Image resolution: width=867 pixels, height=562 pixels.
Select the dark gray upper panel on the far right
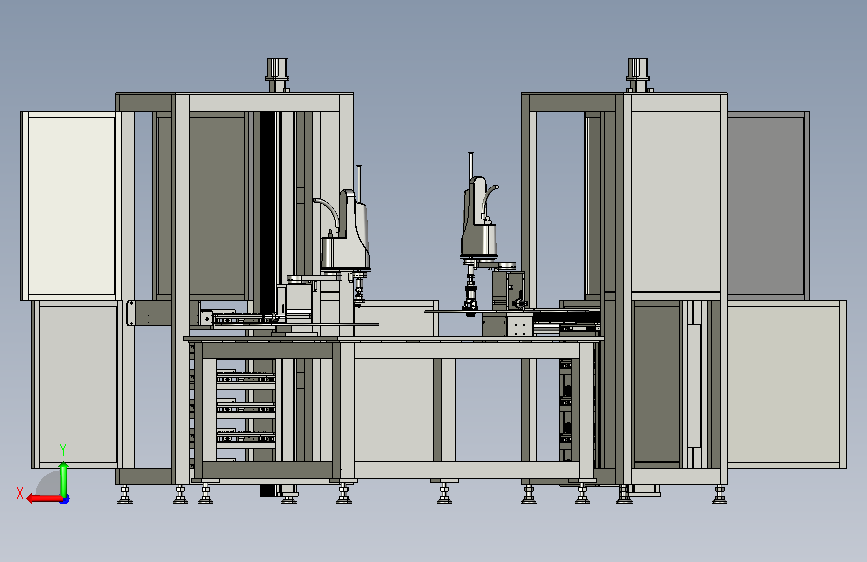[x=768, y=206]
